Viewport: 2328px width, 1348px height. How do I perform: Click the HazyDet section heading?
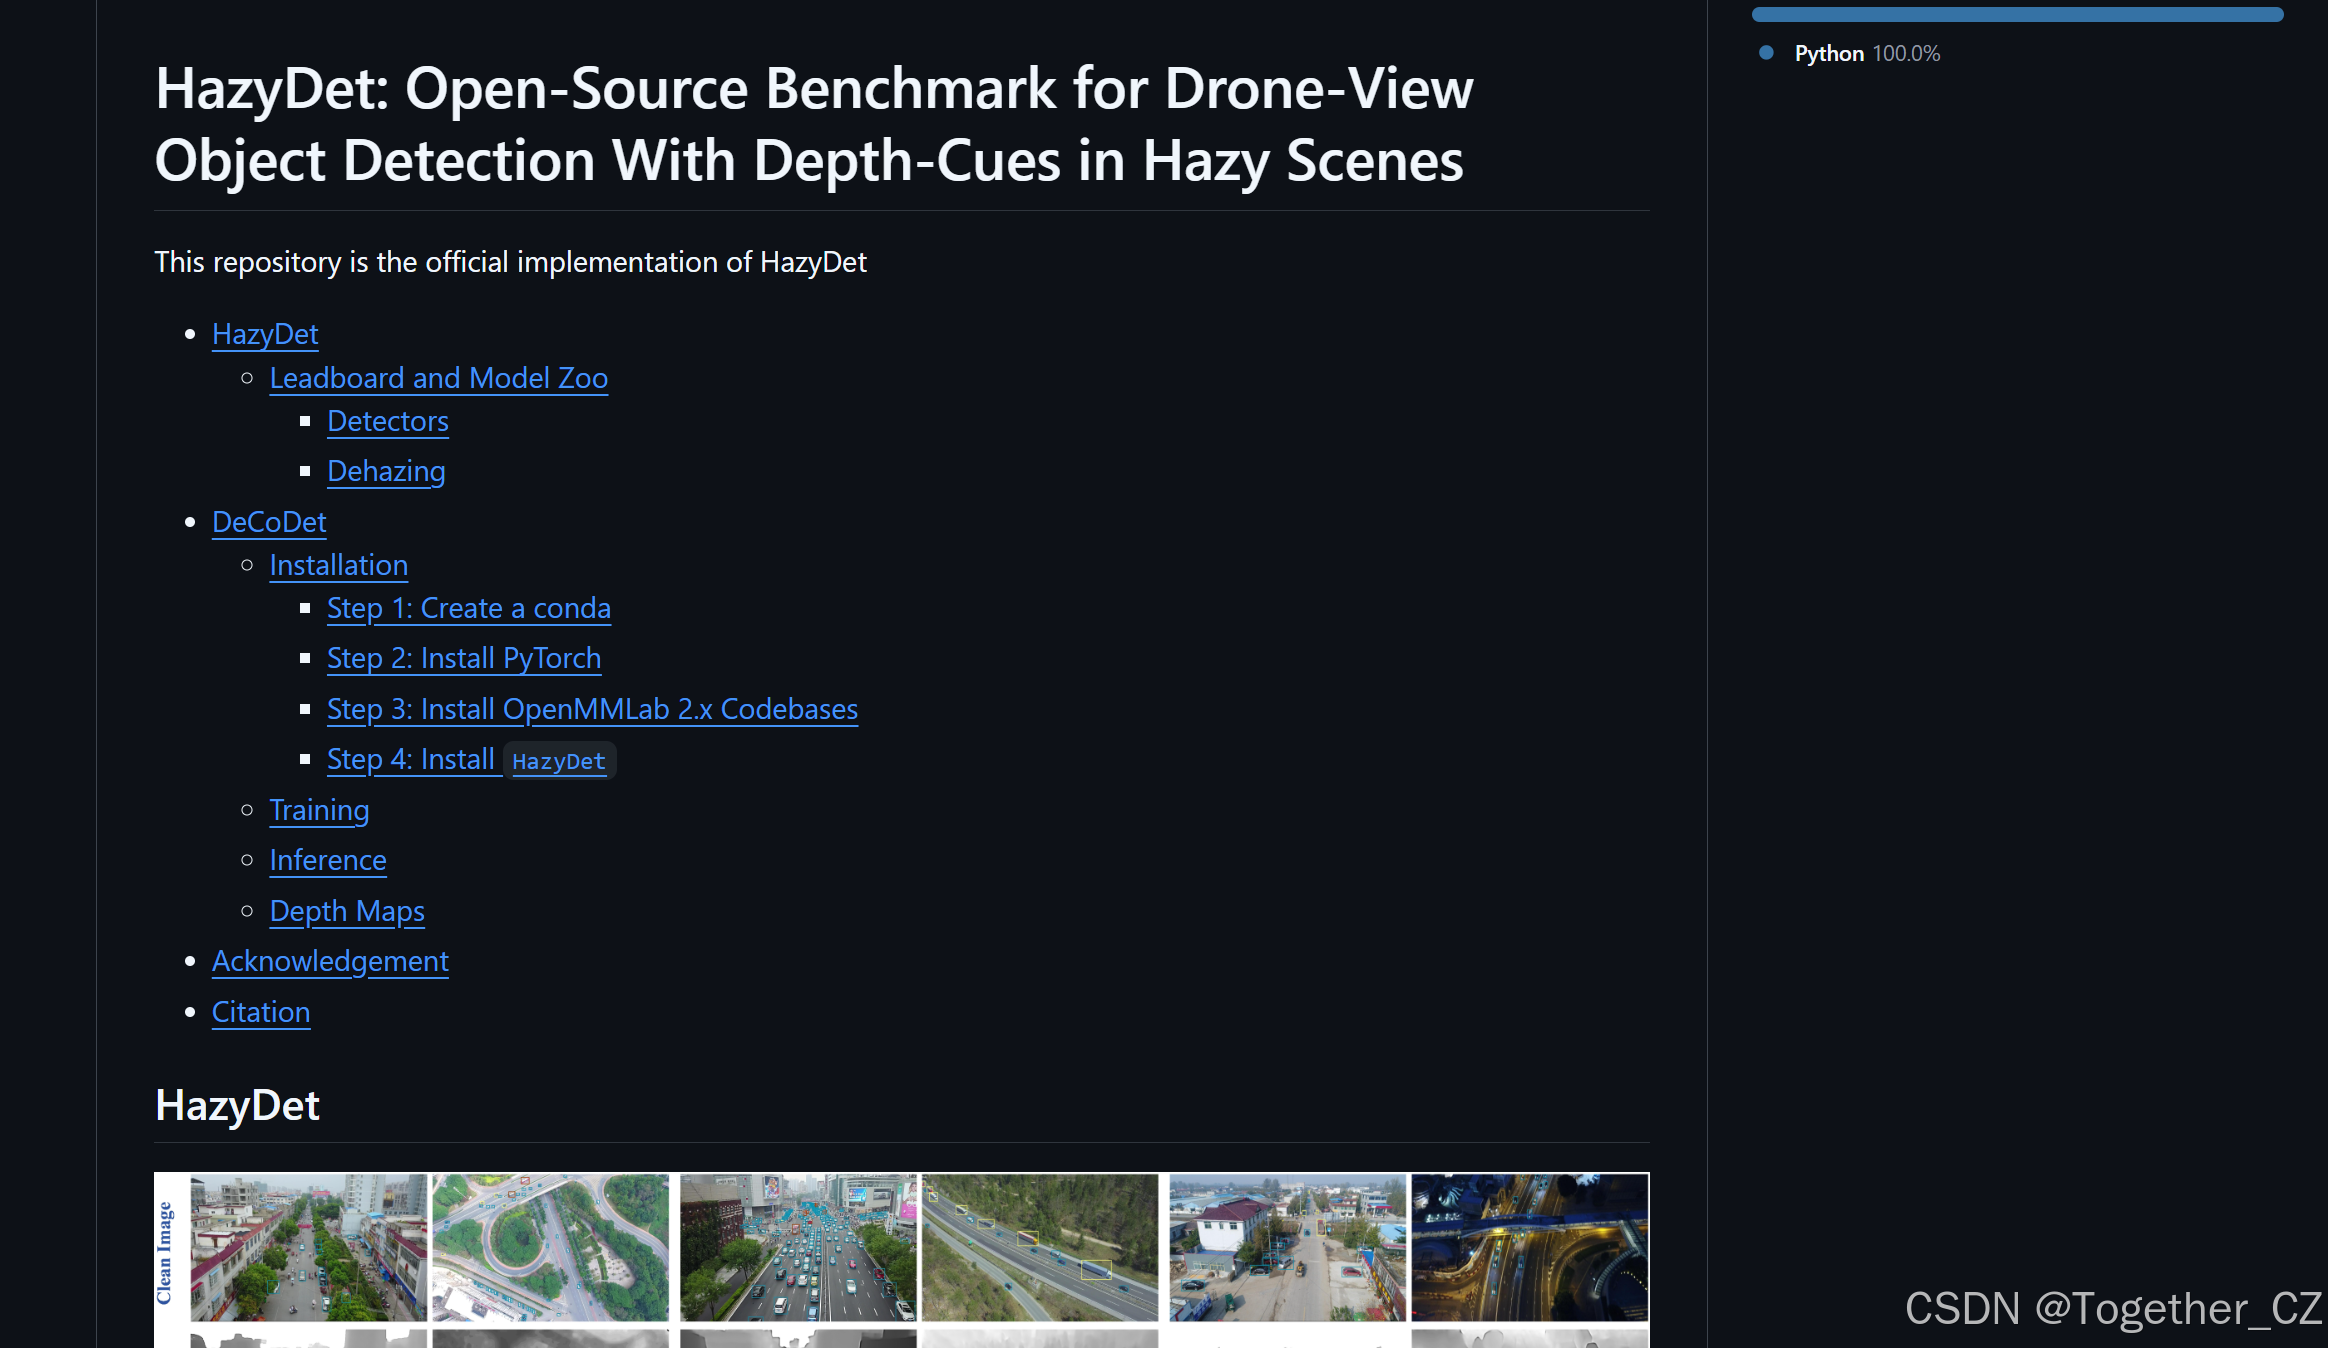click(x=237, y=1106)
